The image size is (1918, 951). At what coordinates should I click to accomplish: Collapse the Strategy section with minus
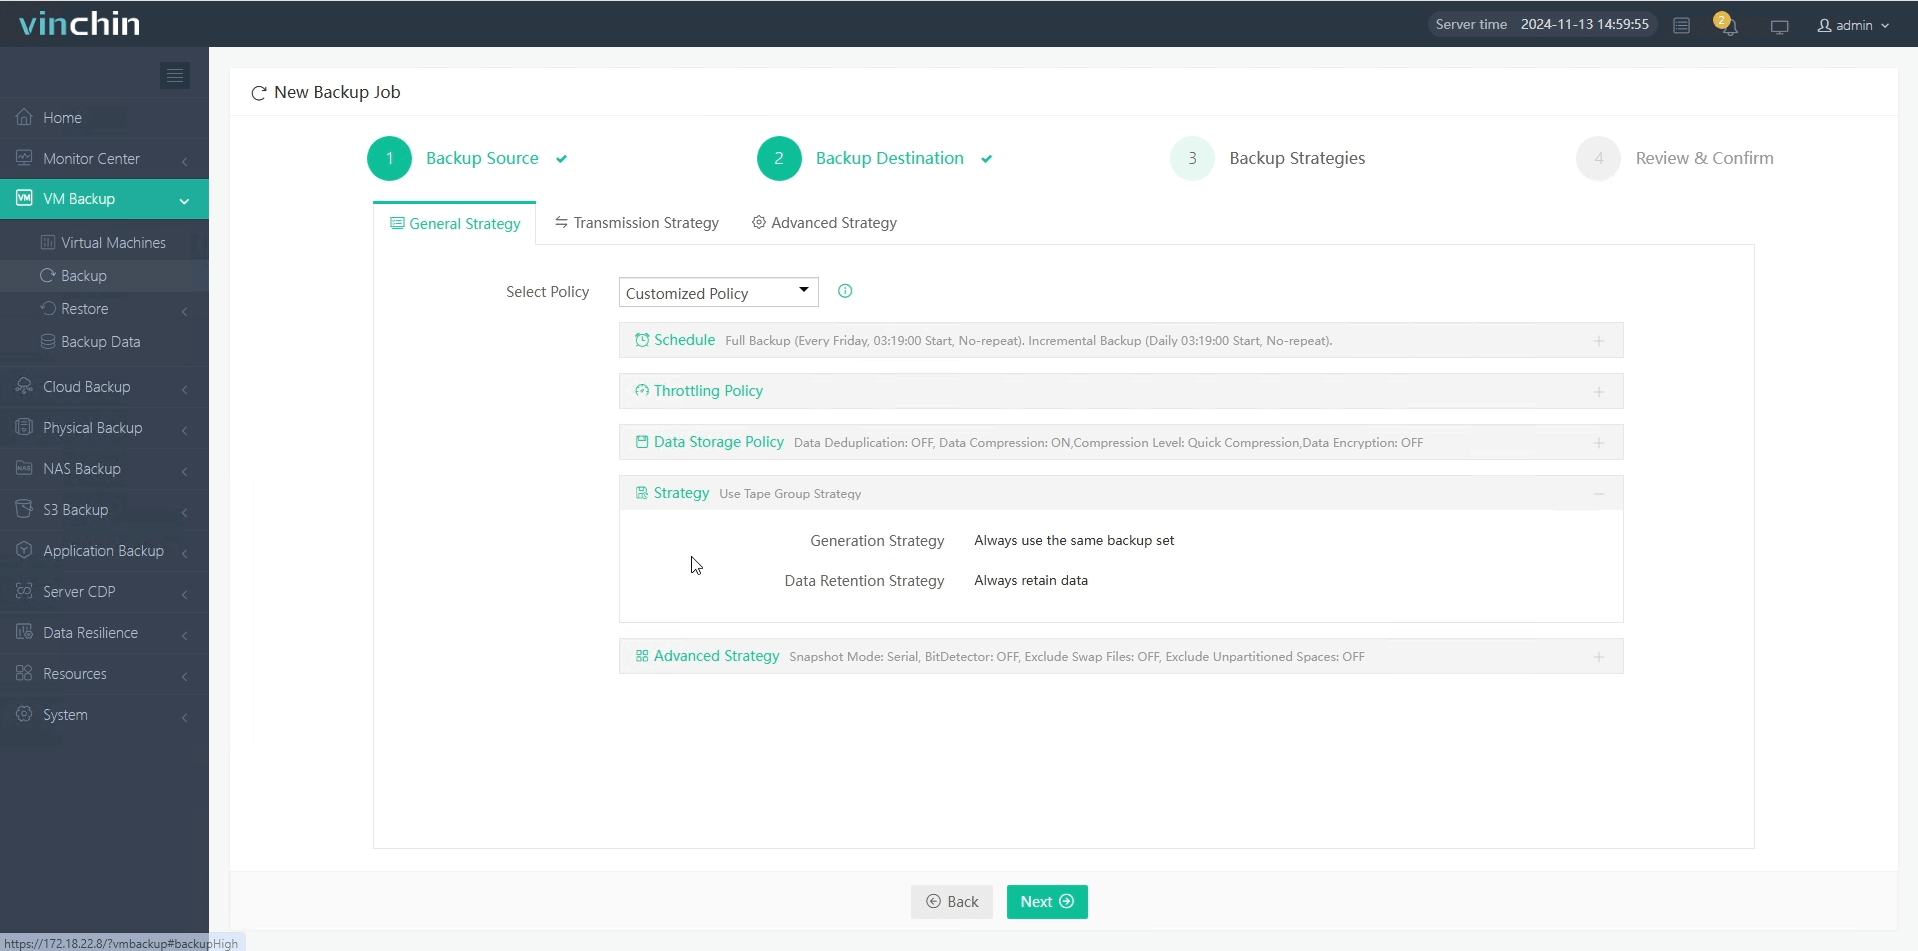1599,494
